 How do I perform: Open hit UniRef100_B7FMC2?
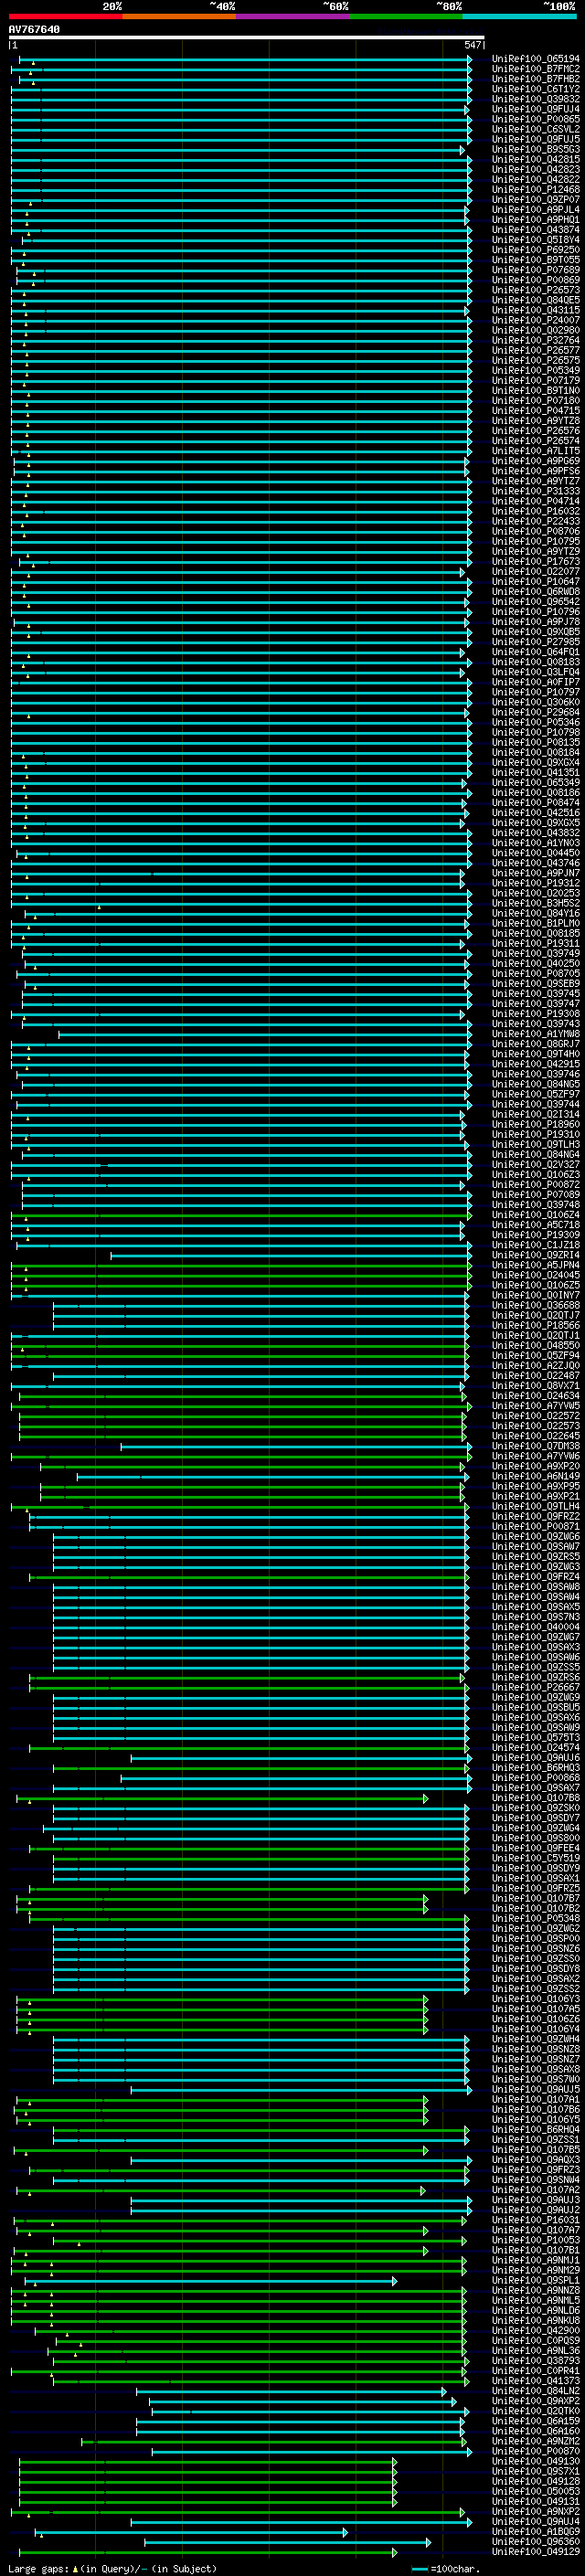pos(536,69)
